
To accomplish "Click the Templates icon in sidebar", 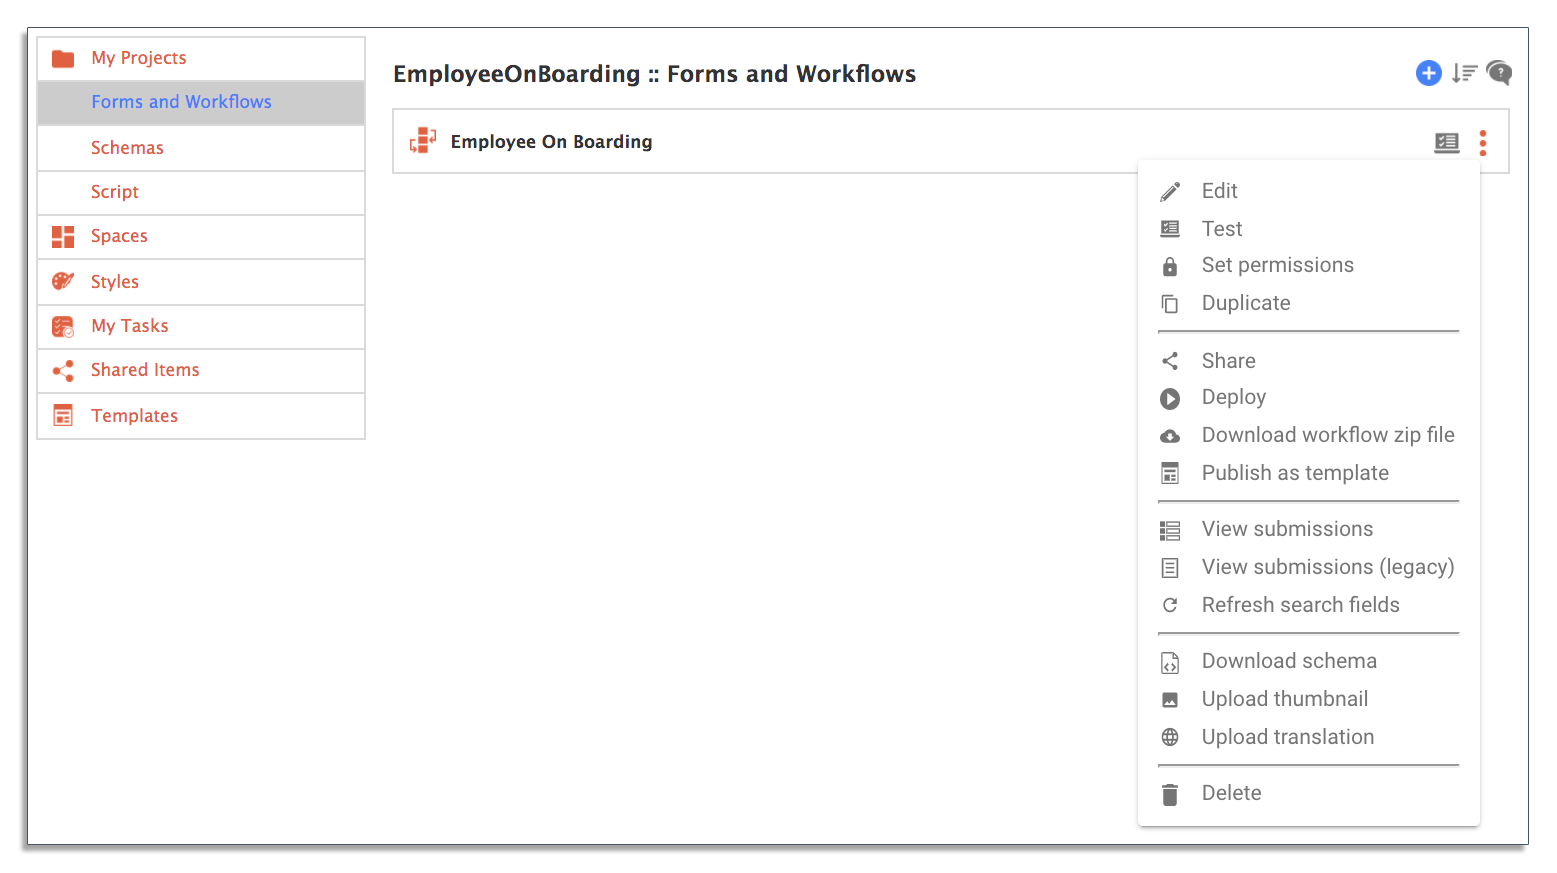I will [x=63, y=415].
